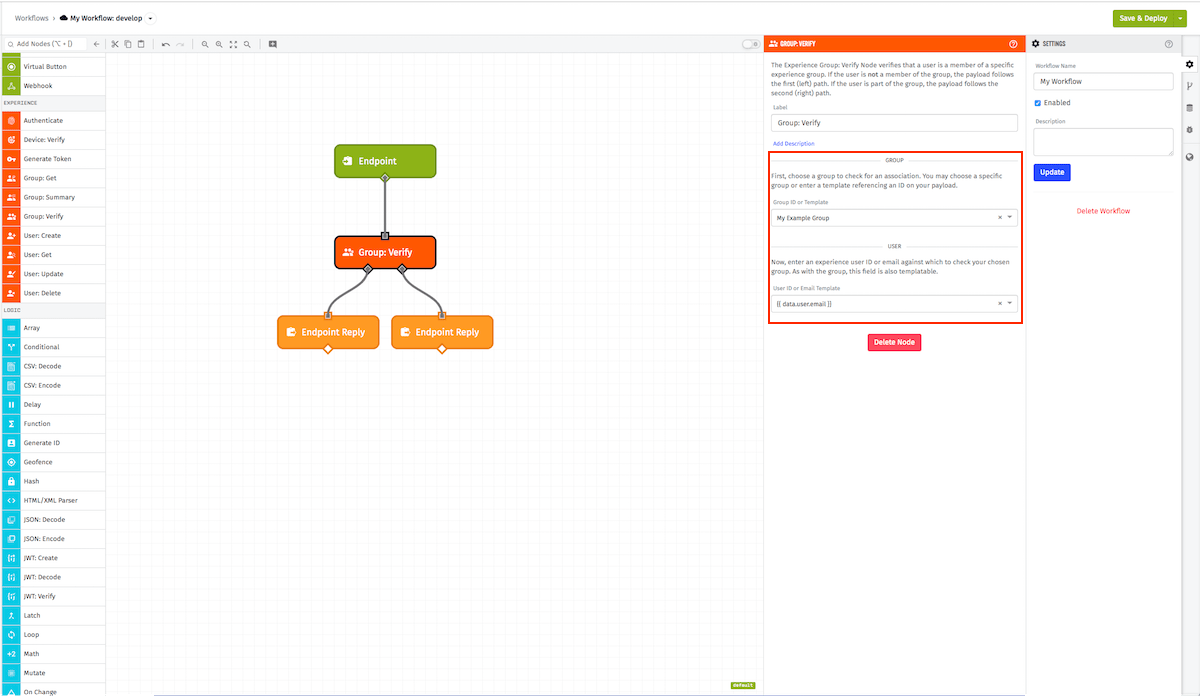Open help for the Settings panel
This screenshot has width=1200, height=696.
coord(1169,44)
